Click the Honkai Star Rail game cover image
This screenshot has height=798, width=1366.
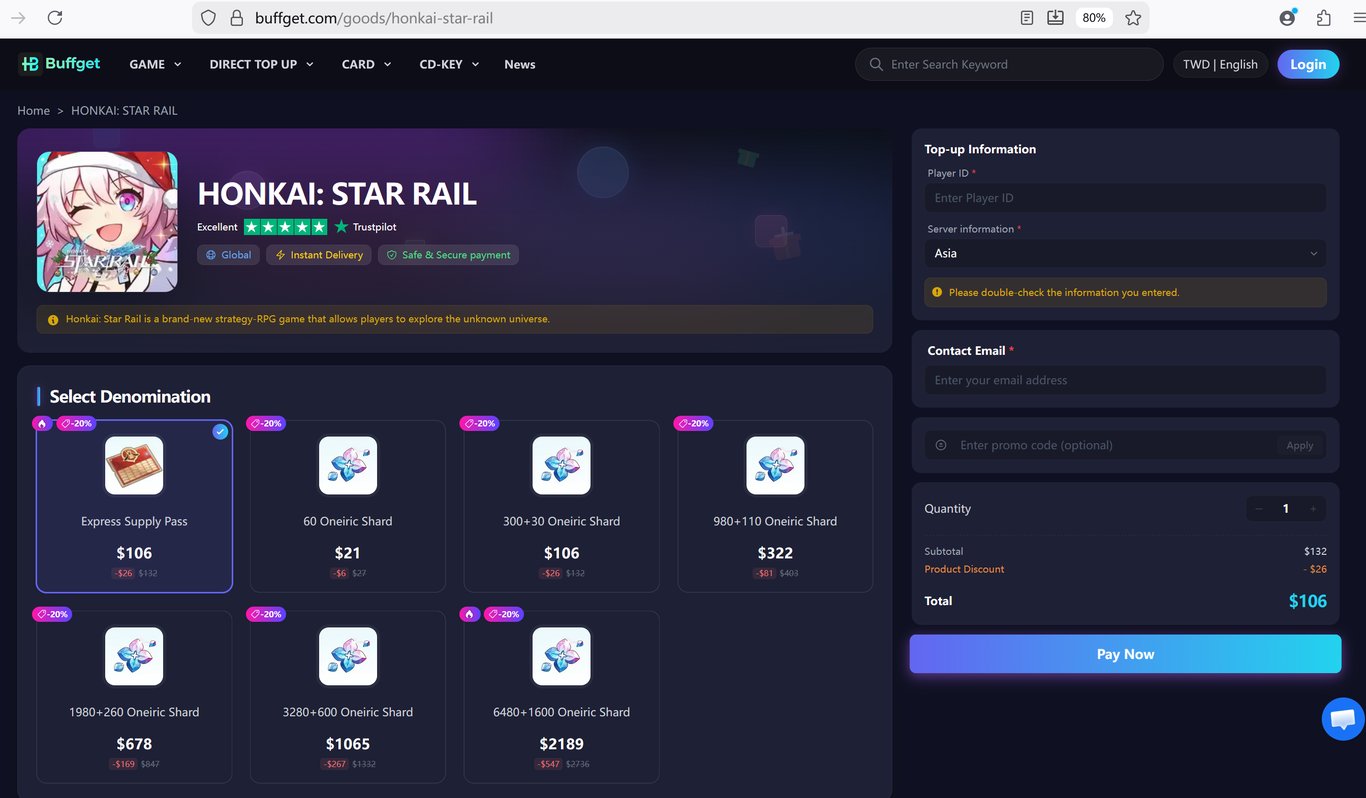pos(107,222)
